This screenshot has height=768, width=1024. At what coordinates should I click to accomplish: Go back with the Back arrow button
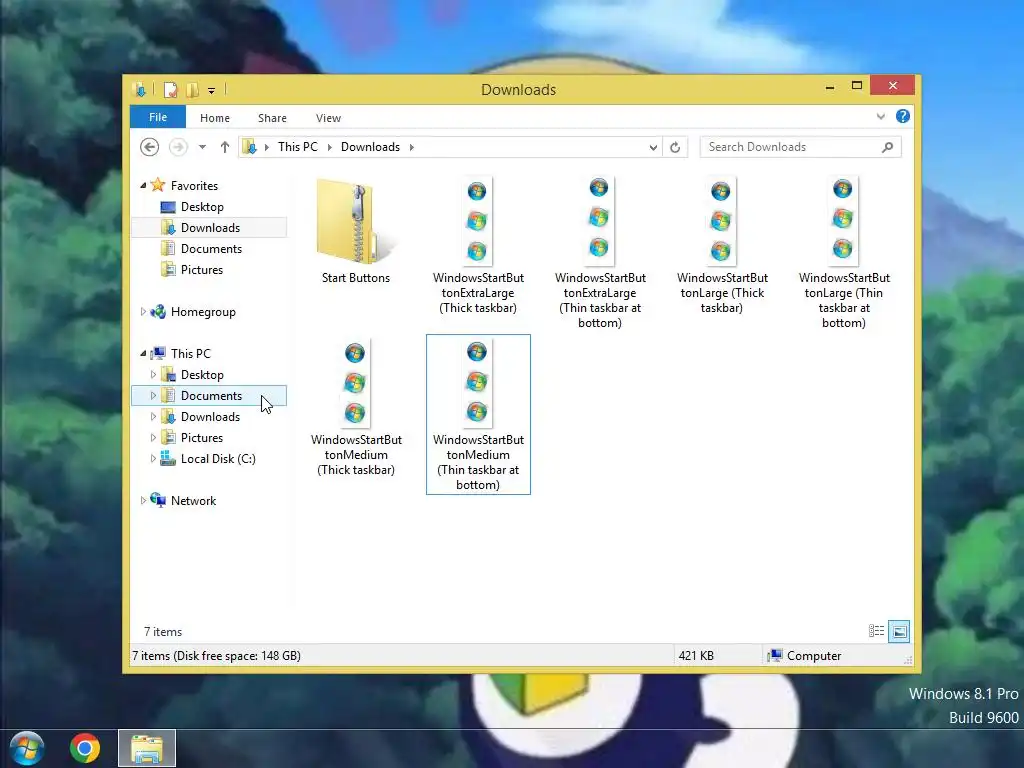(150, 147)
